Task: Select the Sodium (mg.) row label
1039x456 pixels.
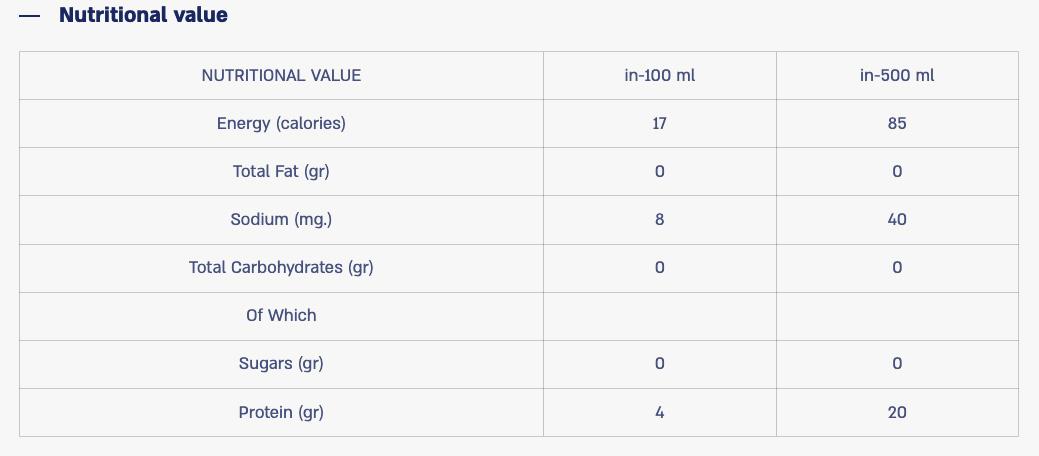Action: click(x=281, y=219)
